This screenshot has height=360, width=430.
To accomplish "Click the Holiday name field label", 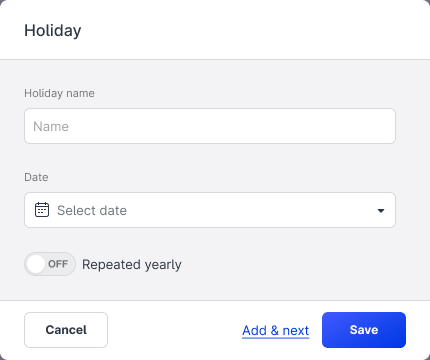I will coord(59,93).
